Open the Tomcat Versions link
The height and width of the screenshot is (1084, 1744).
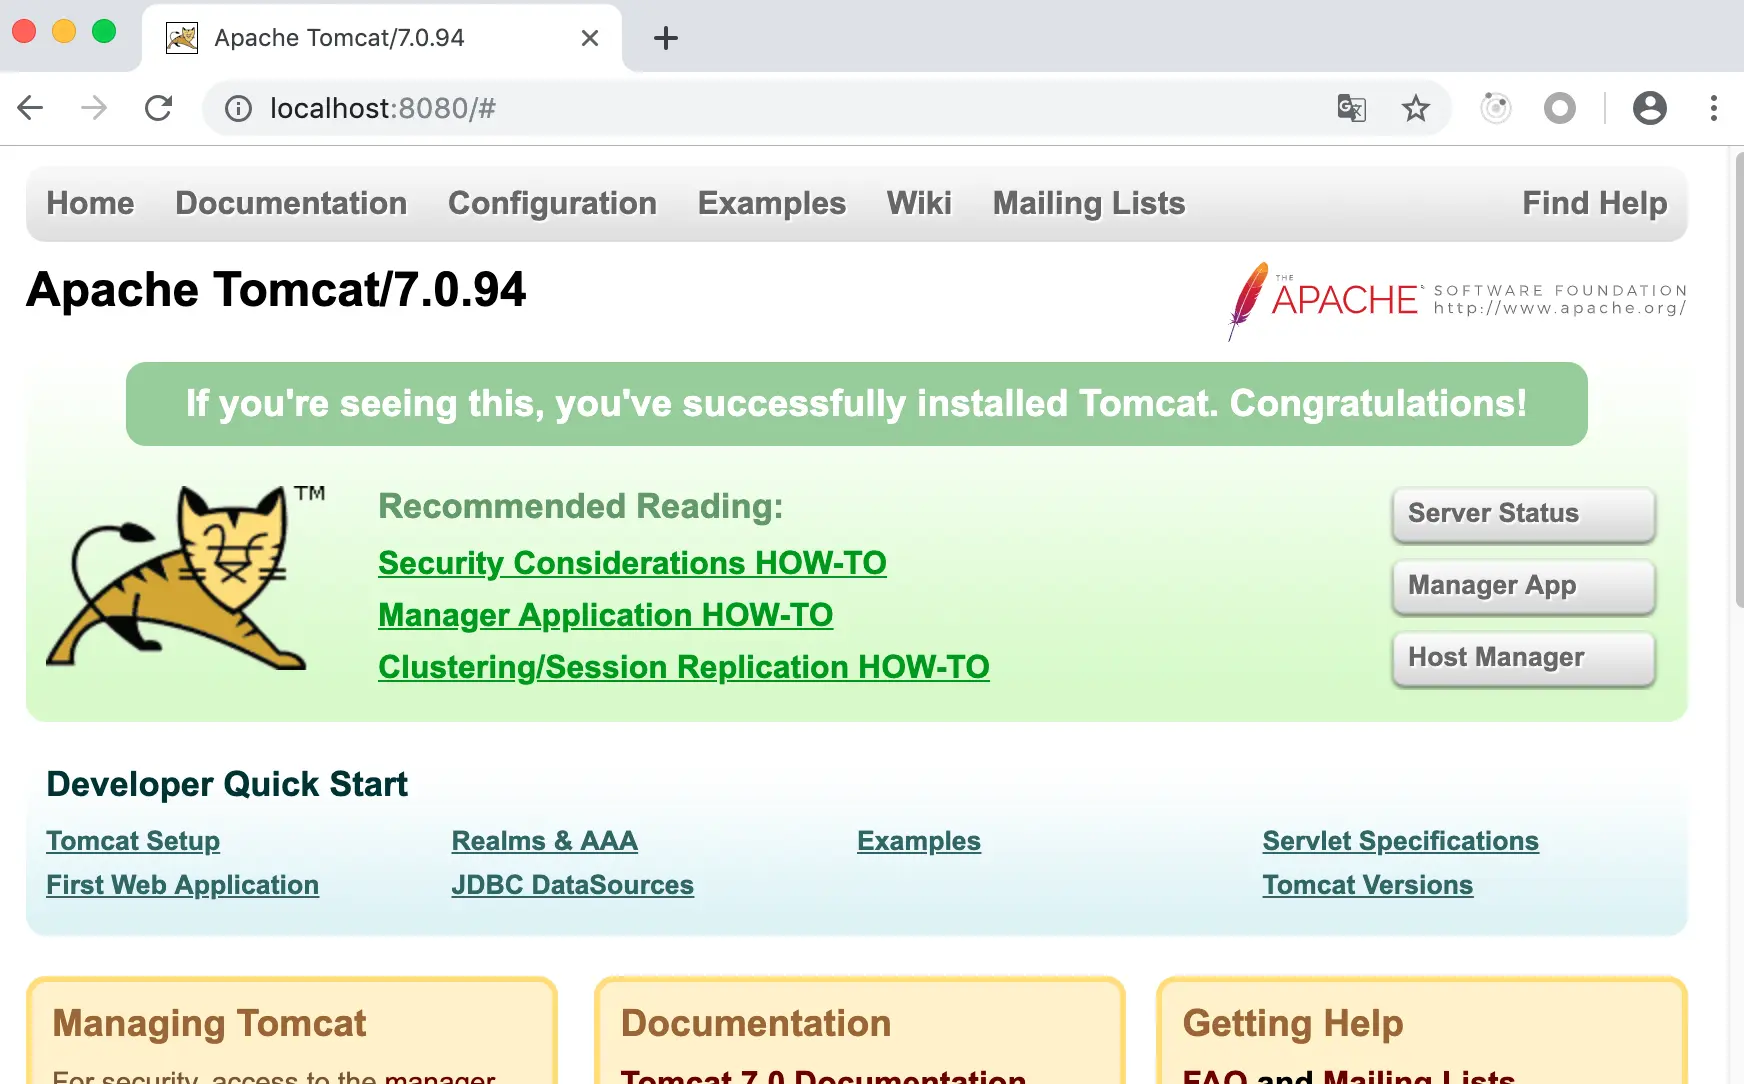click(1368, 885)
